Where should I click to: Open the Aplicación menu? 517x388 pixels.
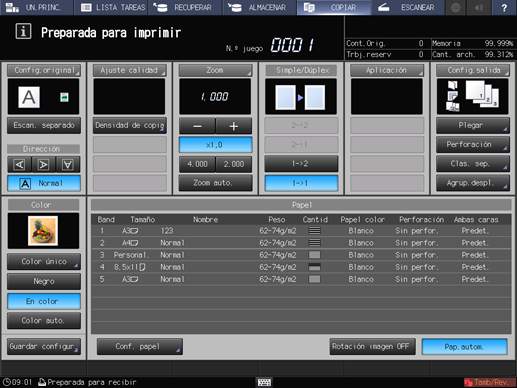click(387, 70)
